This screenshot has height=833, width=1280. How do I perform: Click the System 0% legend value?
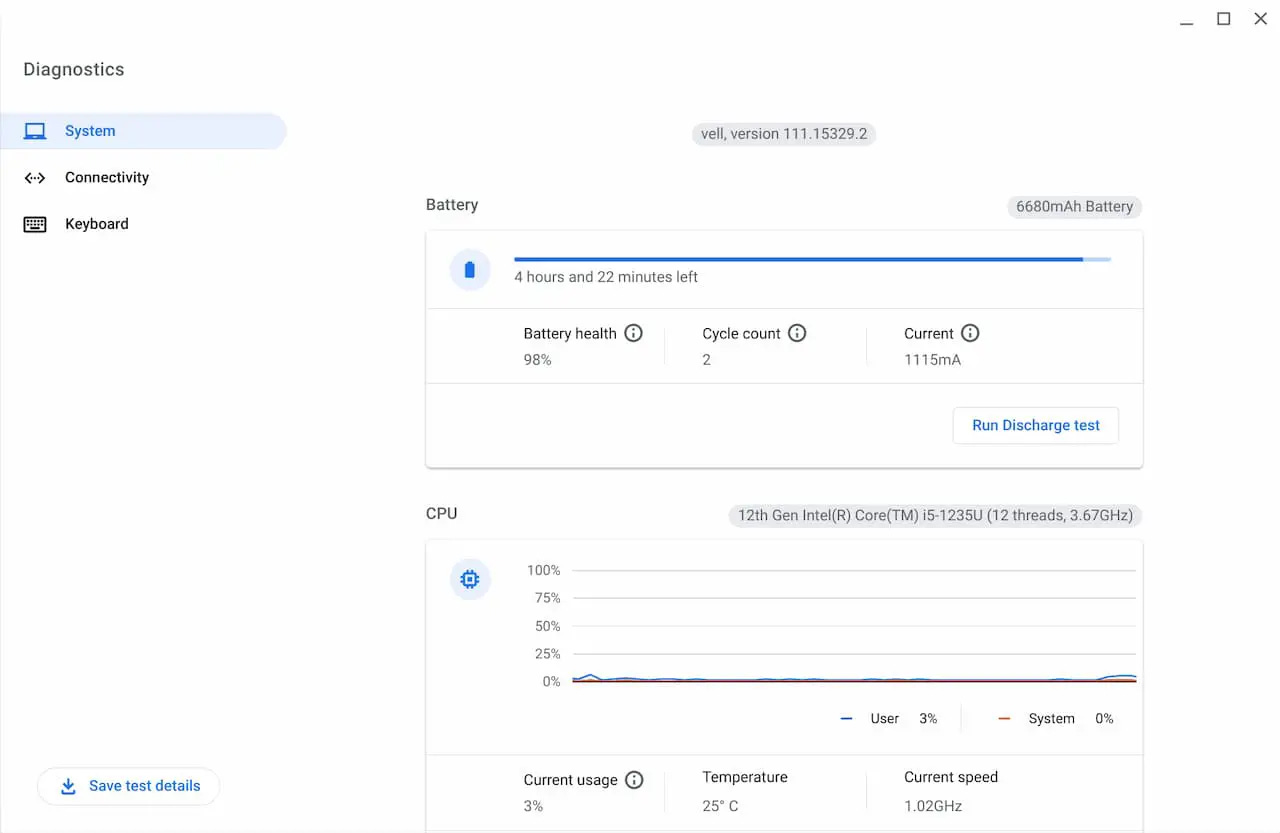[1104, 719]
